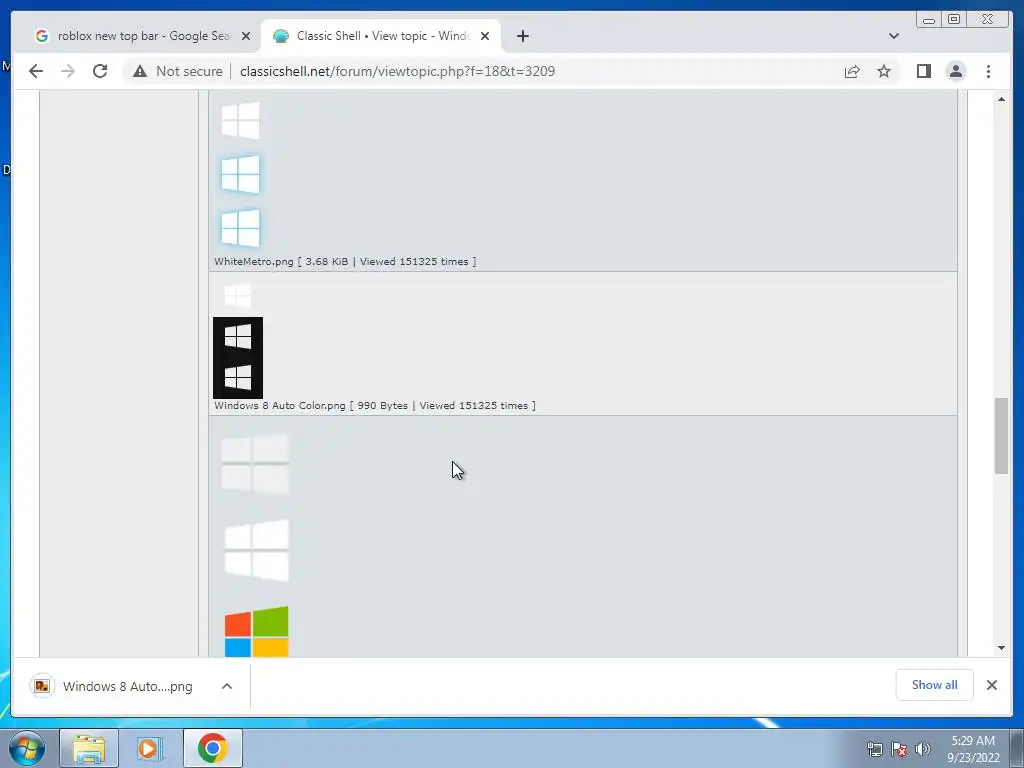Minimize the Chrome window
The width and height of the screenshot is (1024, 768).
point(929,20)
